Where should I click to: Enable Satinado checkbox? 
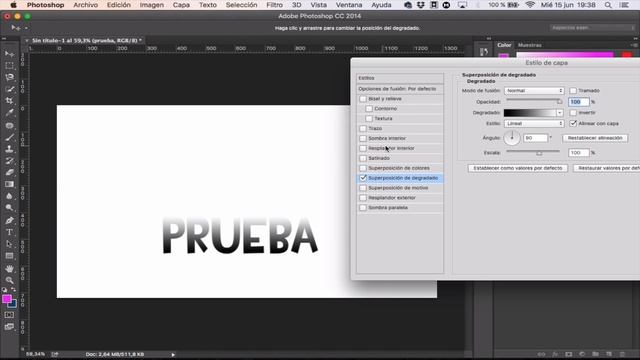click(363, 158)
